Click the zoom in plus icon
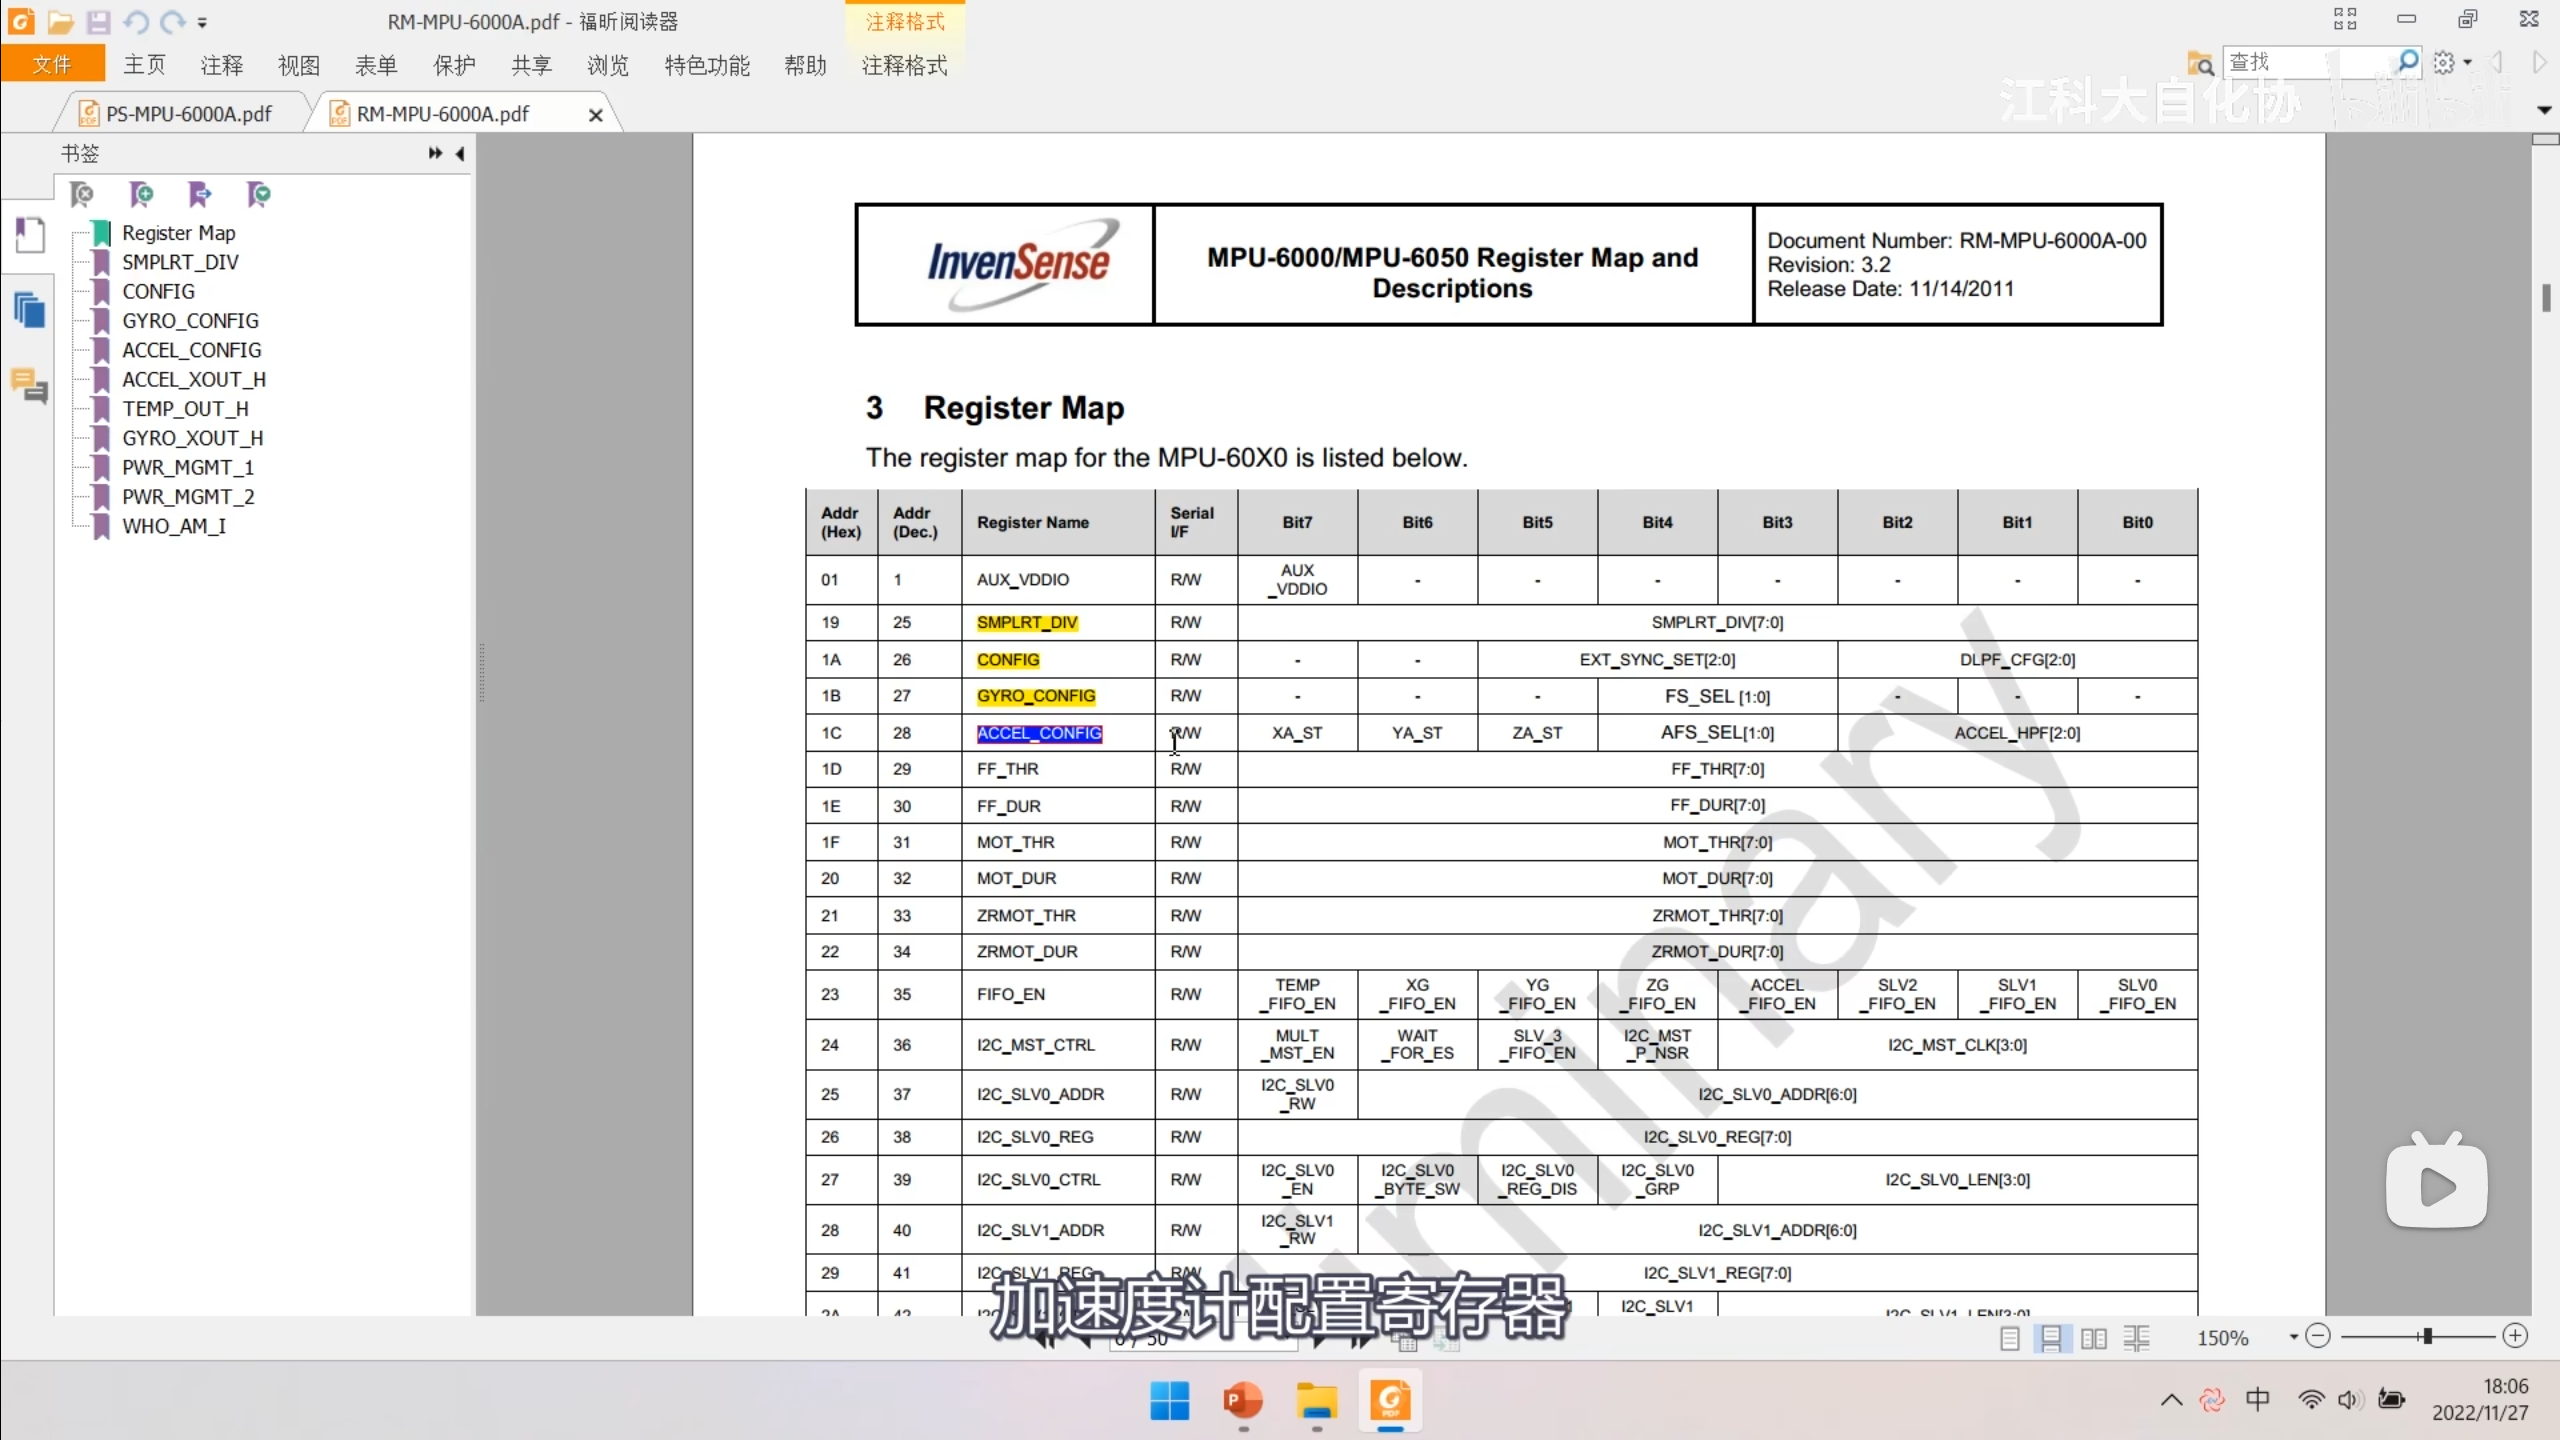This screenshot has height=1440, width=2560. pyautogui.click(x=2516, y=1336)
